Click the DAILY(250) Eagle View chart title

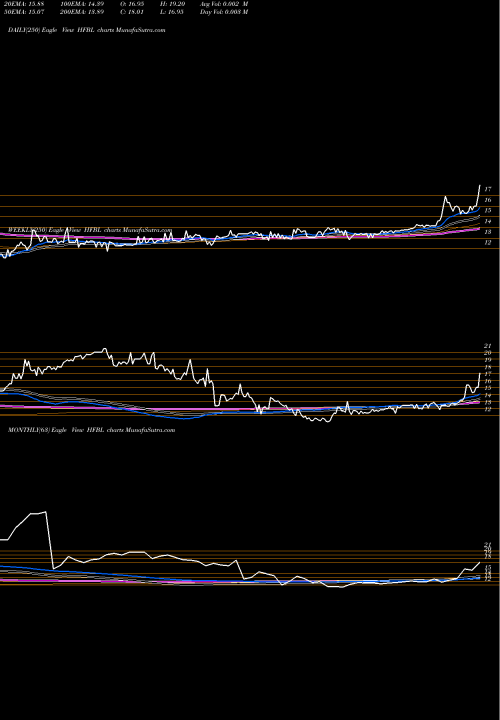[86, 30]
